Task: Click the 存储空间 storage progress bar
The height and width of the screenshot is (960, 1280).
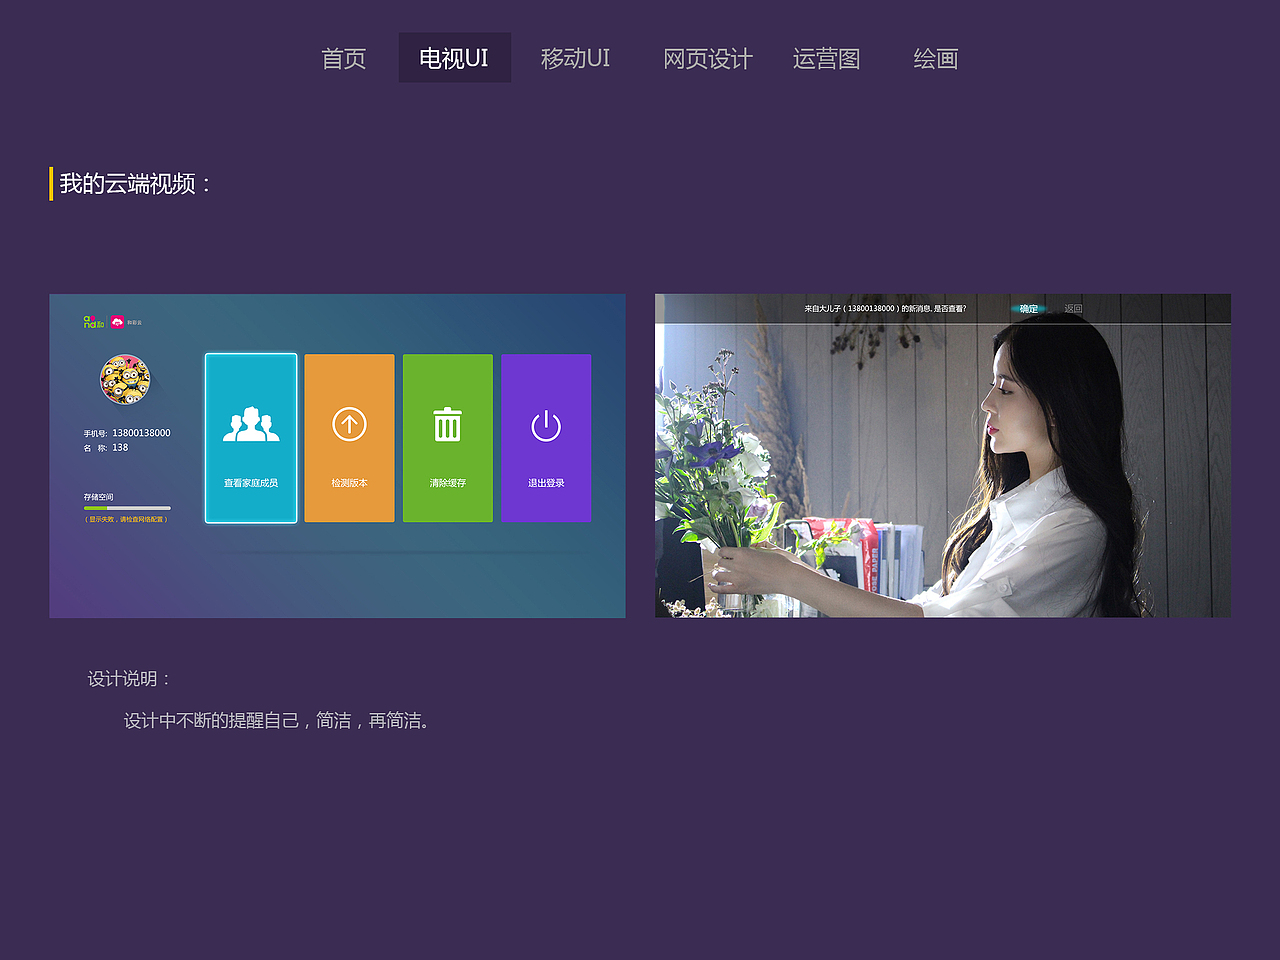Action: coord(129,507)
